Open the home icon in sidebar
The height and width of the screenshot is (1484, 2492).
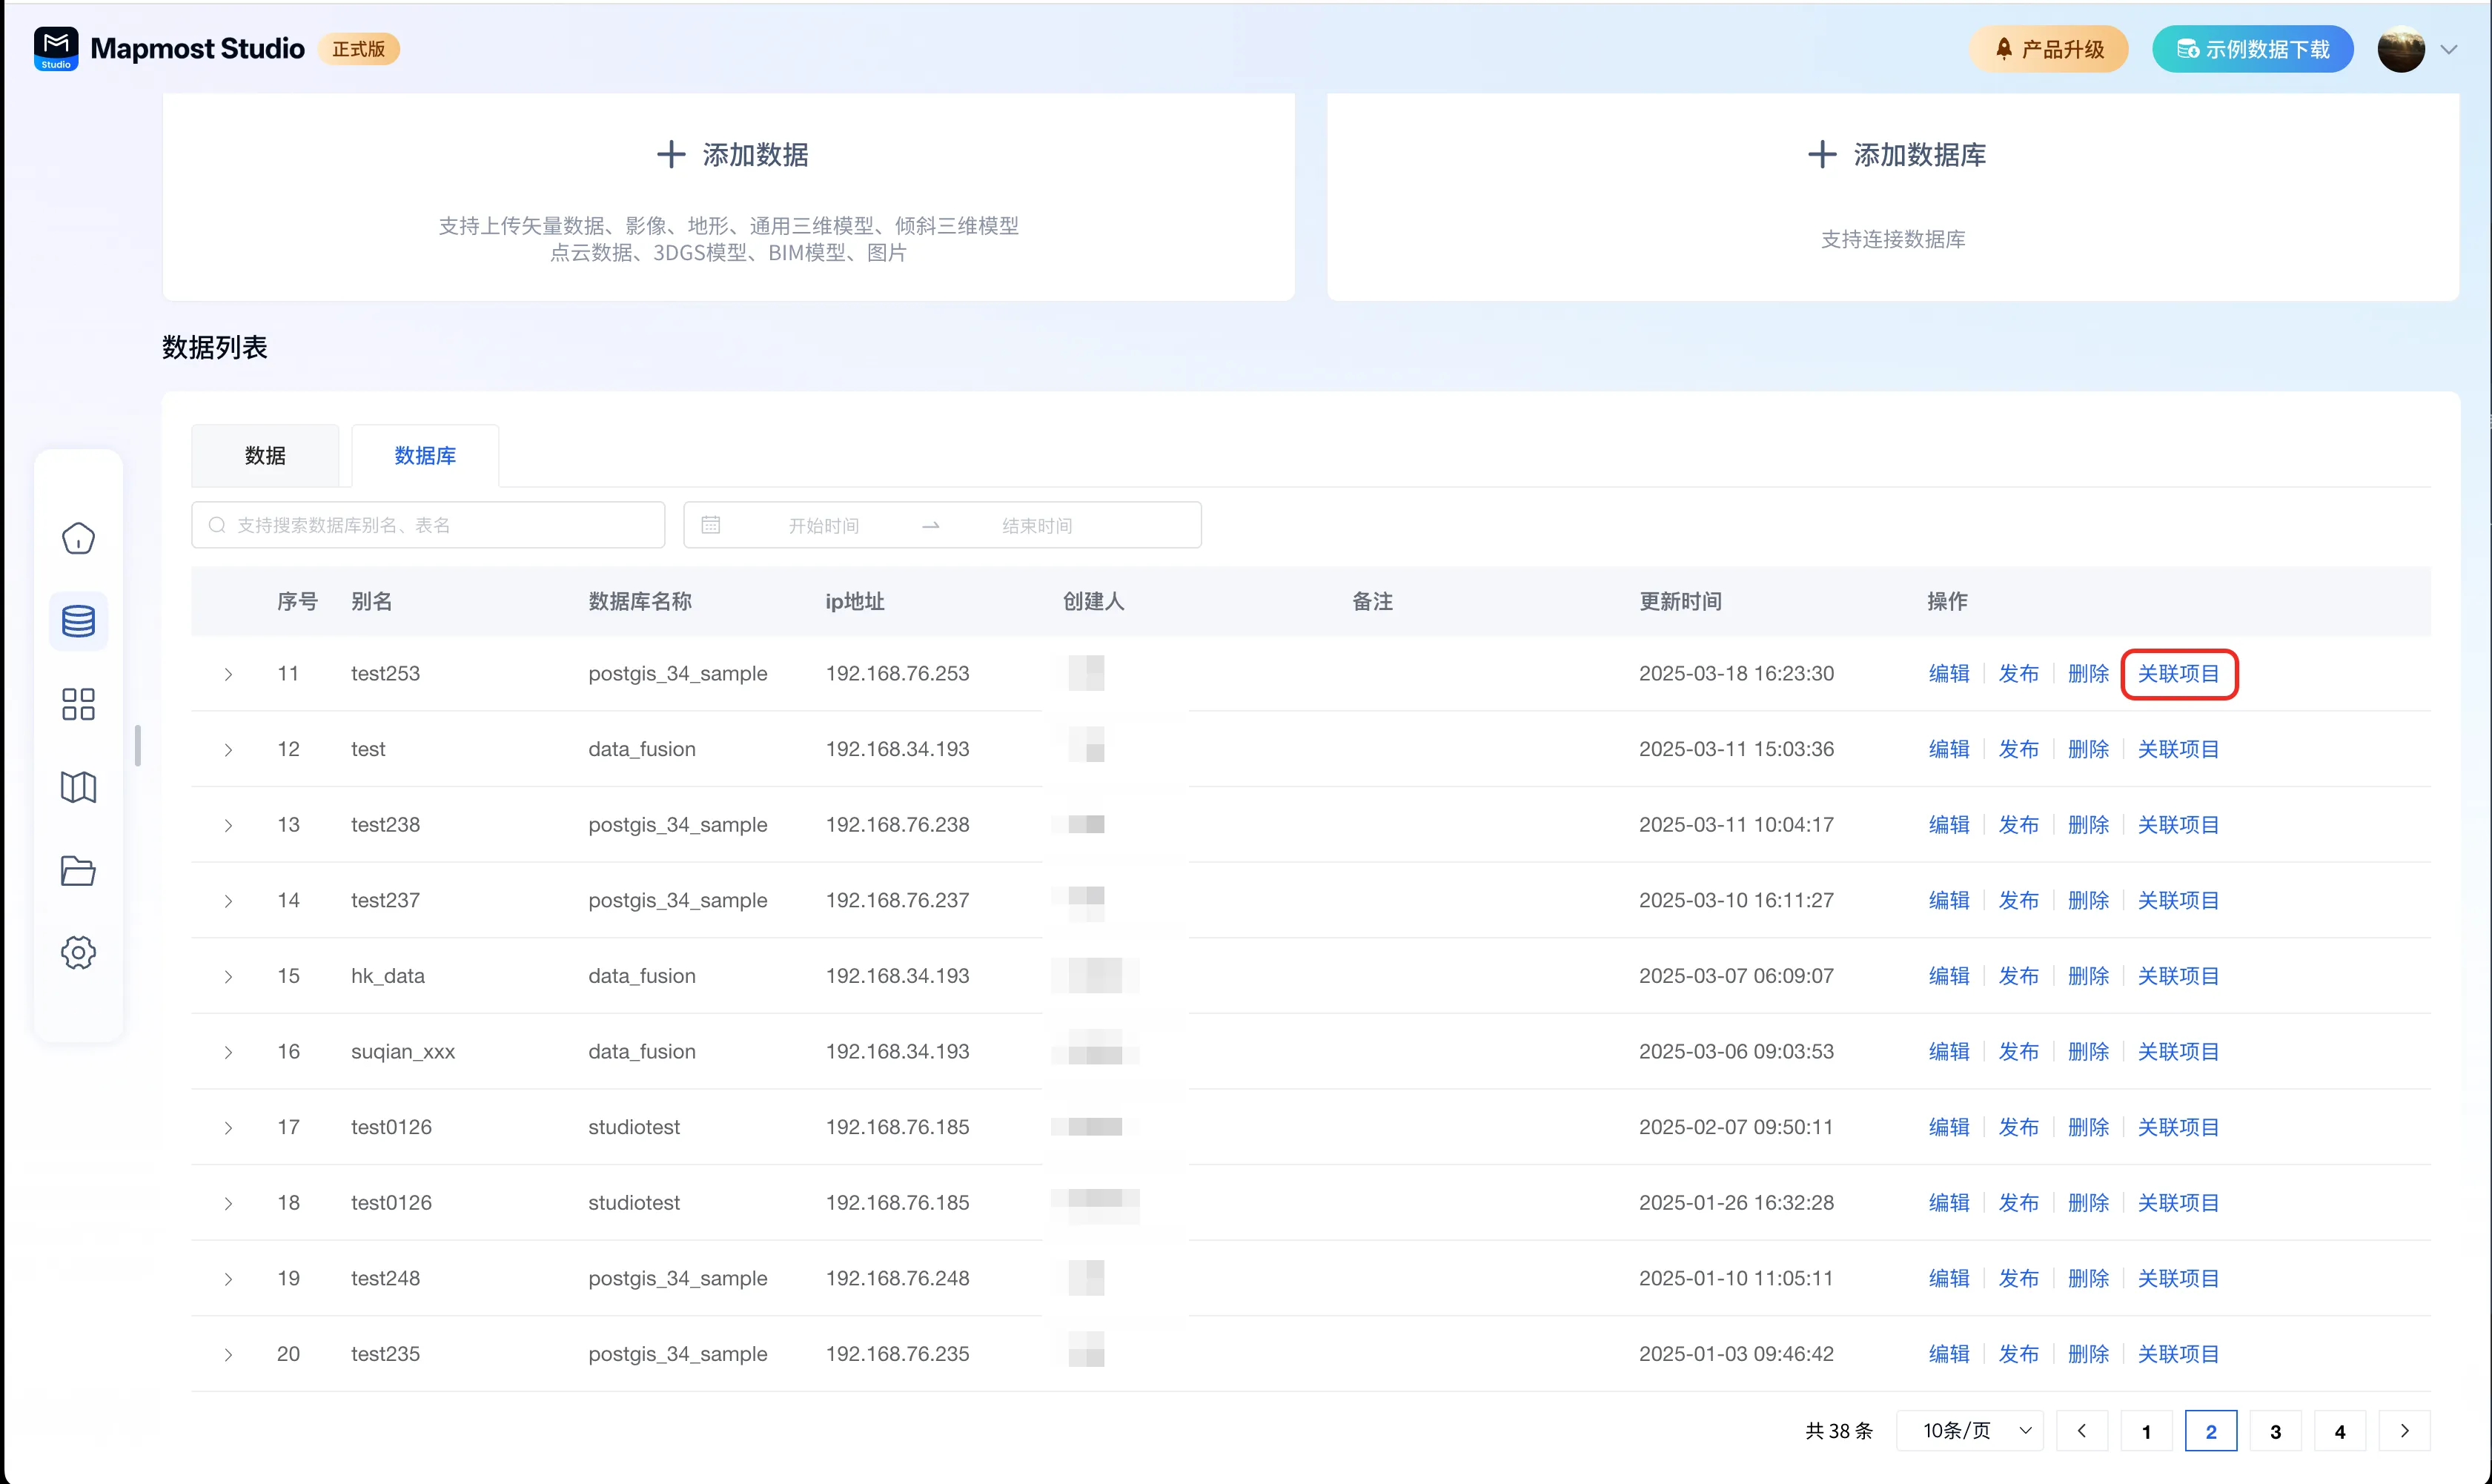pos(78,539)
